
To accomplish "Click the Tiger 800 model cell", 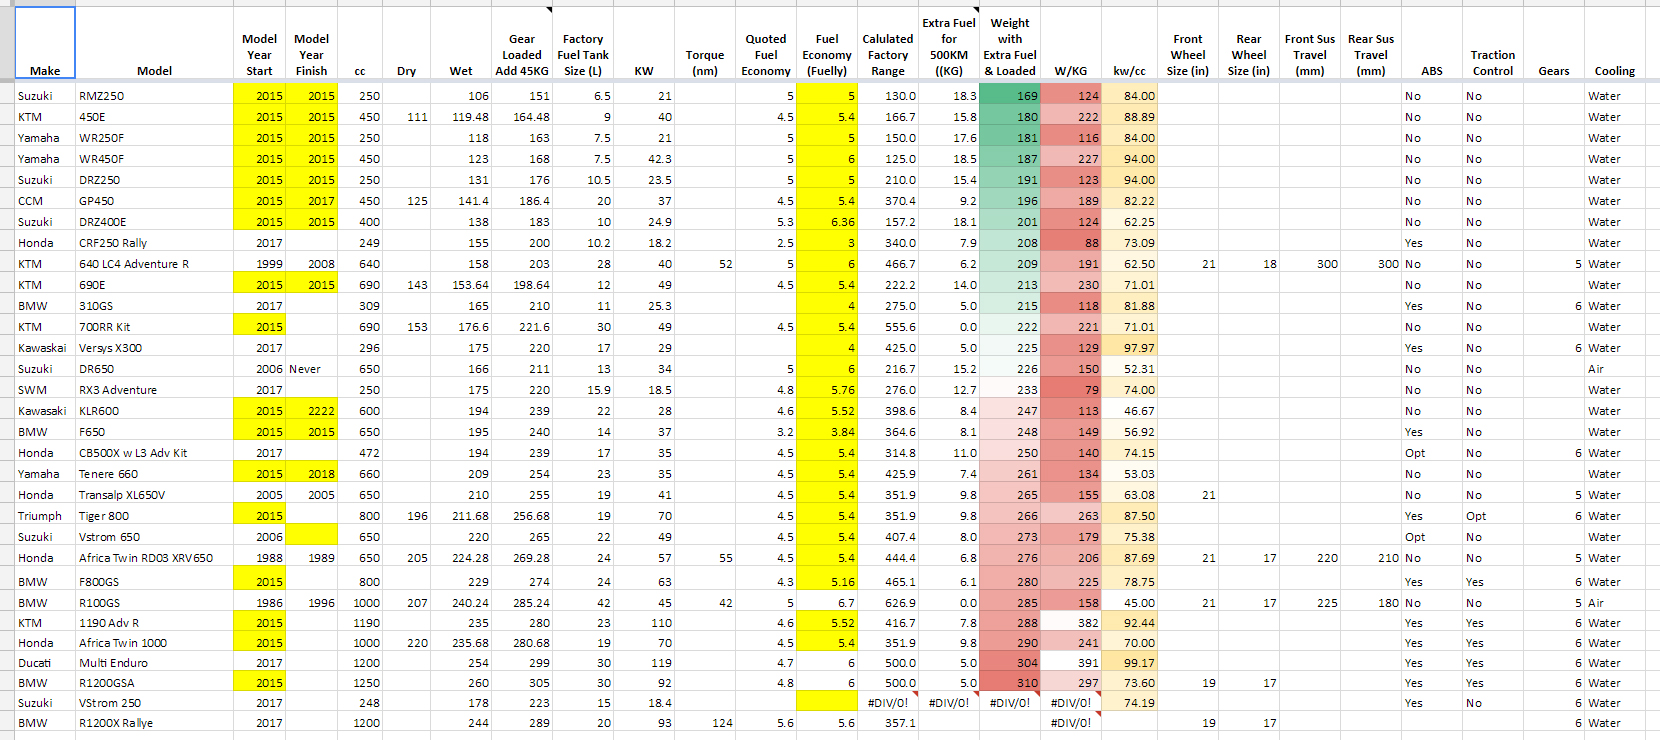I will click(154, 516).
